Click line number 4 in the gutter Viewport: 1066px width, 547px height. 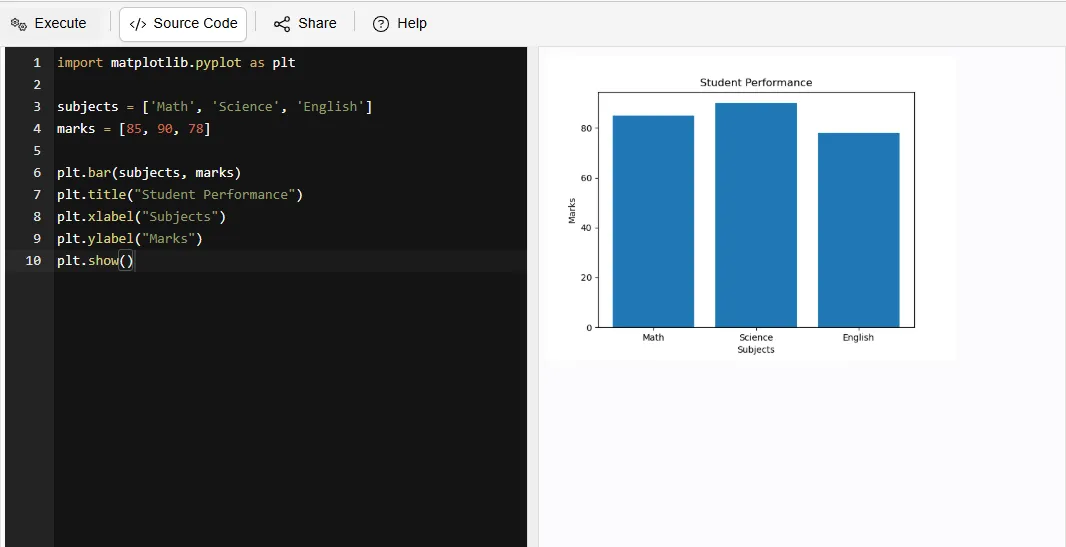tap(37, 128)
